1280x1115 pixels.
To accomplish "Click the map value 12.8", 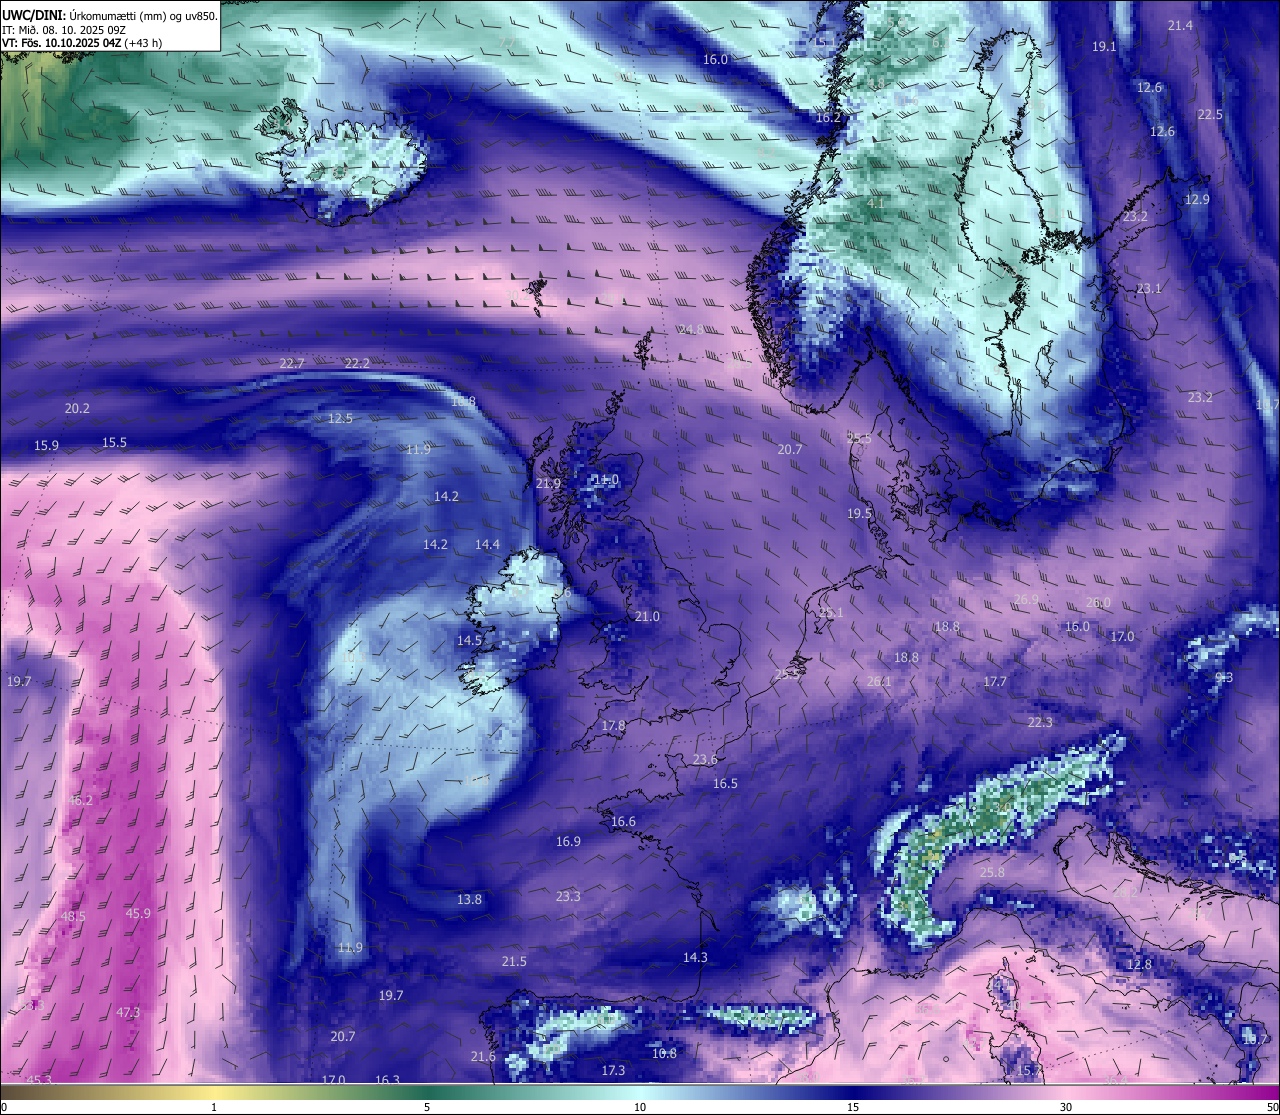I will tap(1139, 964).
